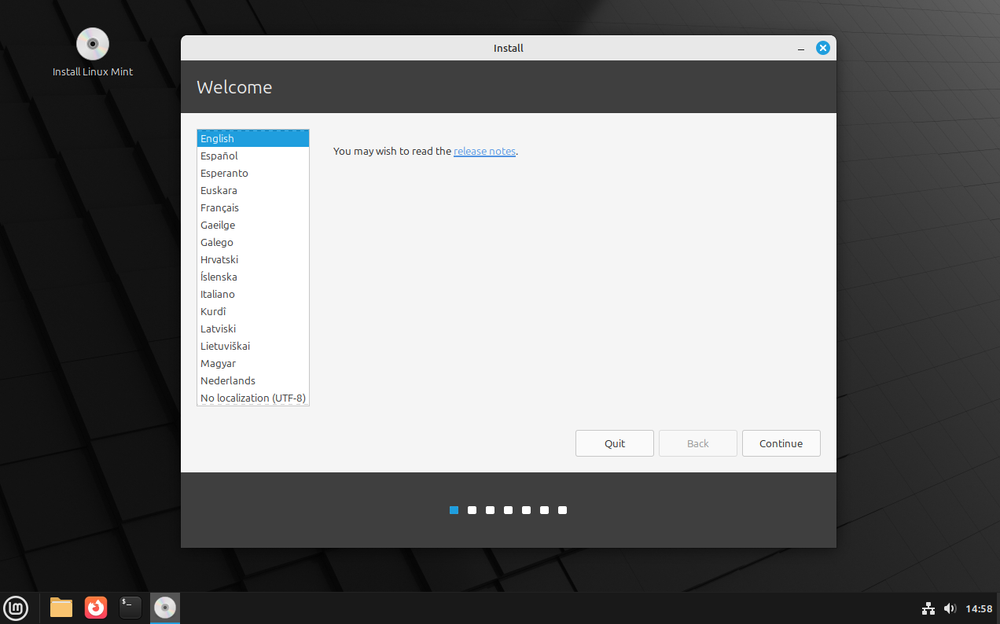Click the disabled Back button
This screenshot has width=1000, height=624.
click(x=697, y=443)
